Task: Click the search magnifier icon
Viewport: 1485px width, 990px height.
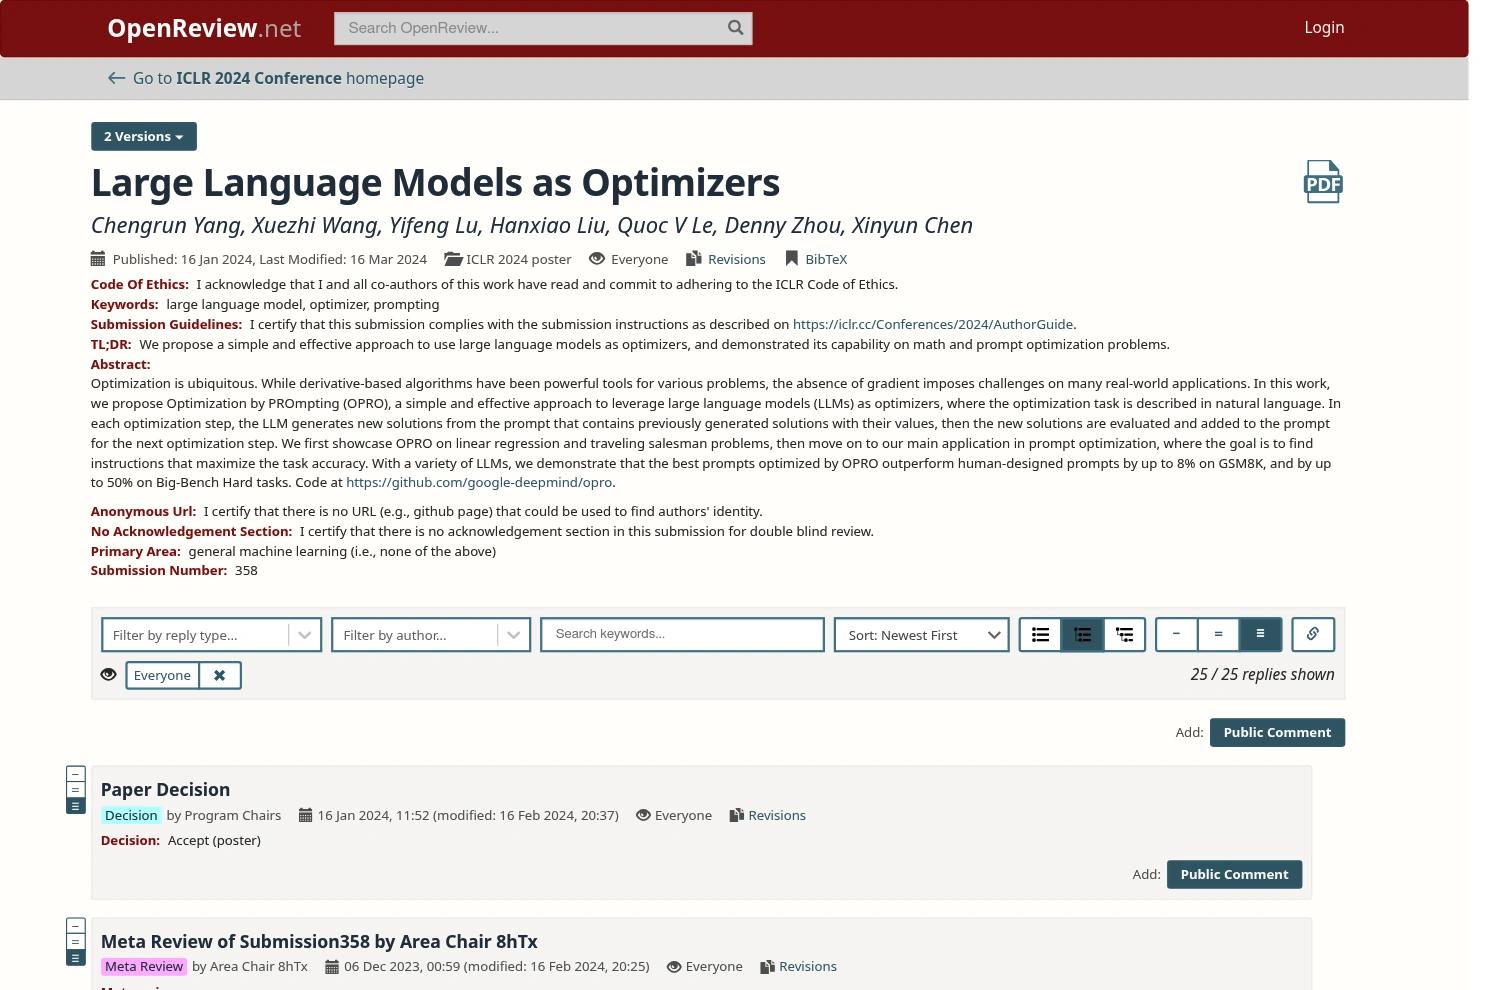Action: tap(736, 28)
